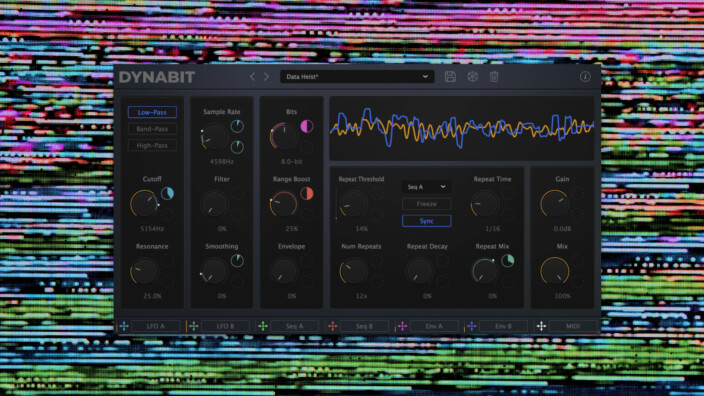Viewport: 704px width, 396px height.
Task: Open the Env B tab
Action: [x=503, y=326]
